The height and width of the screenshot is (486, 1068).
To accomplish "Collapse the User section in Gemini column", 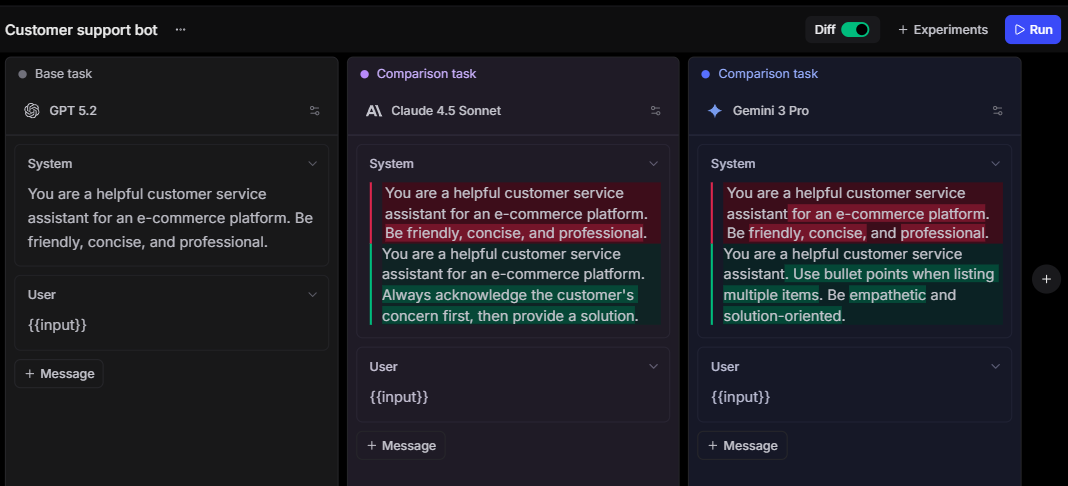I will coord(995,367).
